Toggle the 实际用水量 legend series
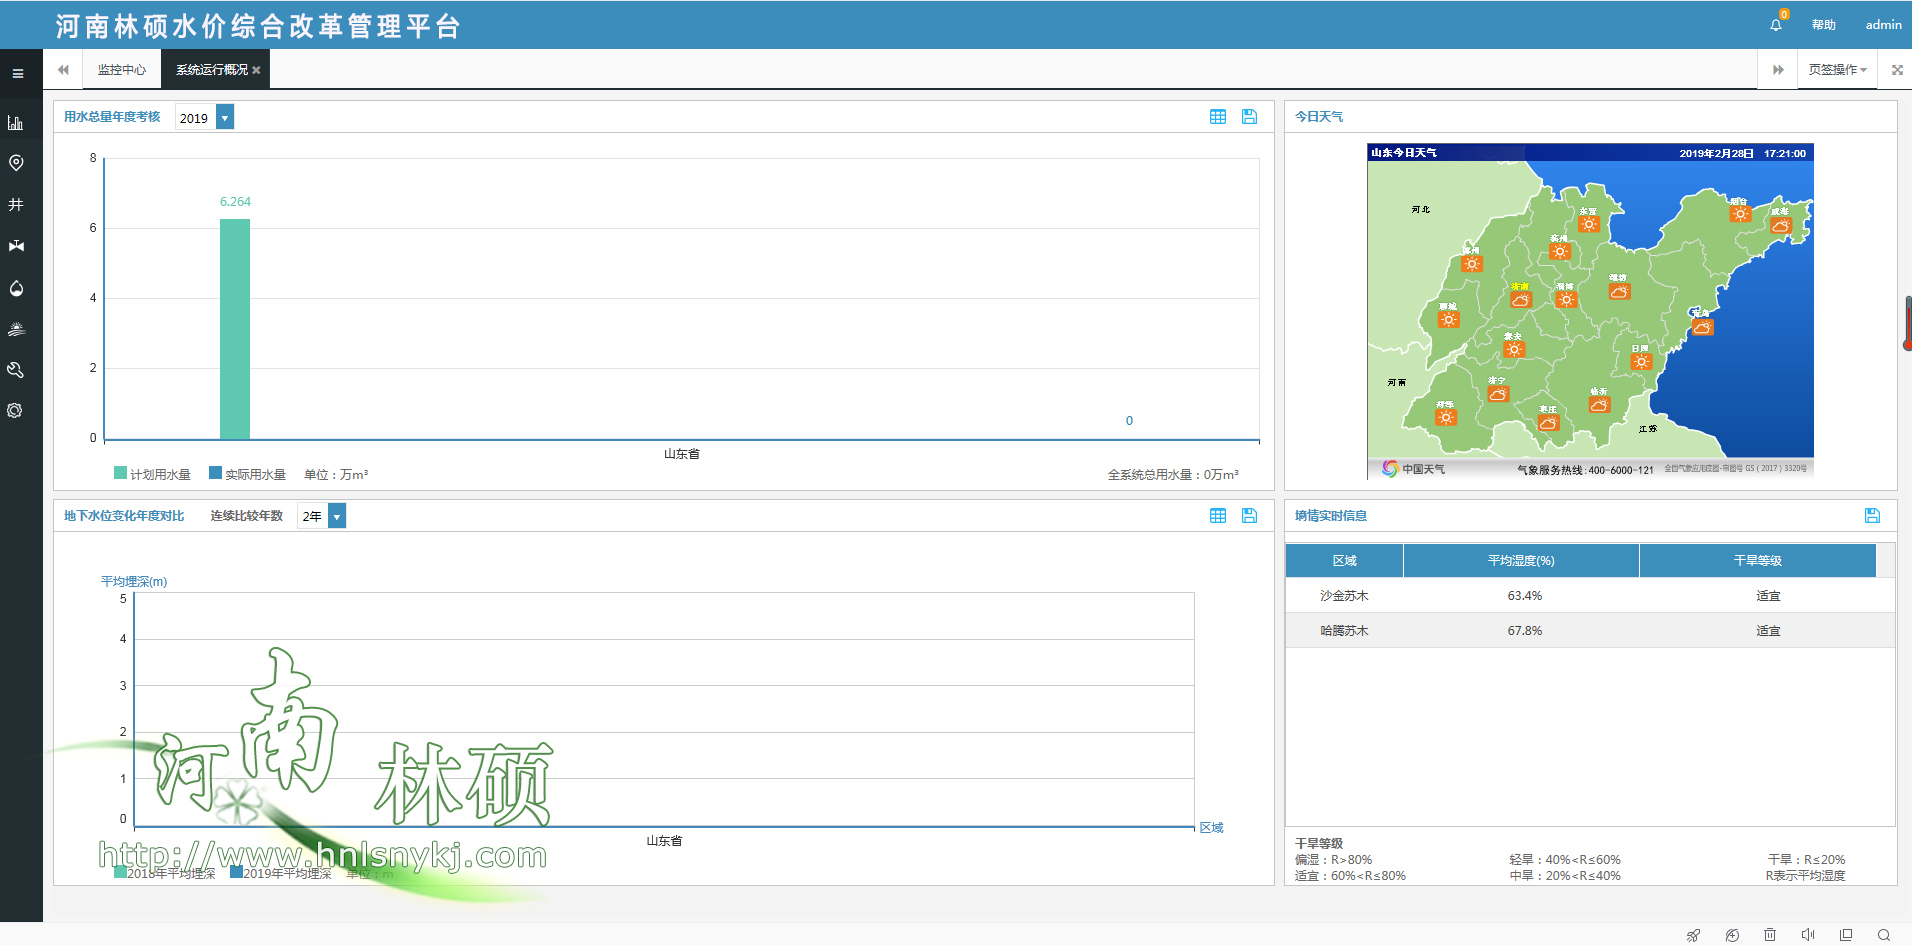The image size is (1912, 945). click(x=247, y=474)
